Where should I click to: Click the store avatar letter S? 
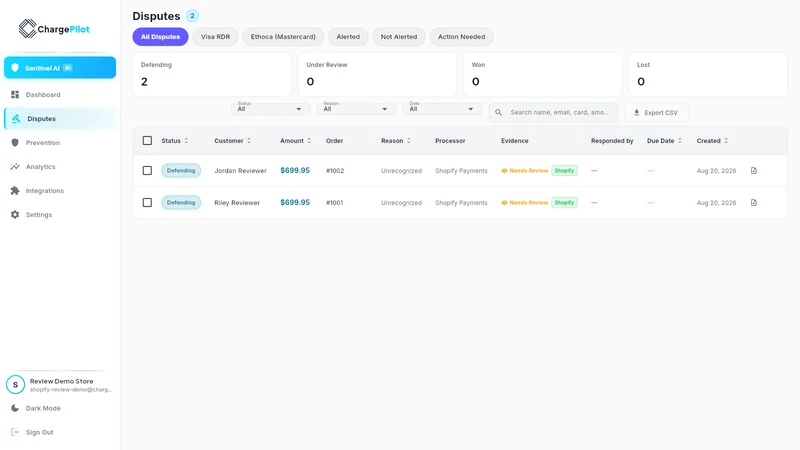[15, 385]
